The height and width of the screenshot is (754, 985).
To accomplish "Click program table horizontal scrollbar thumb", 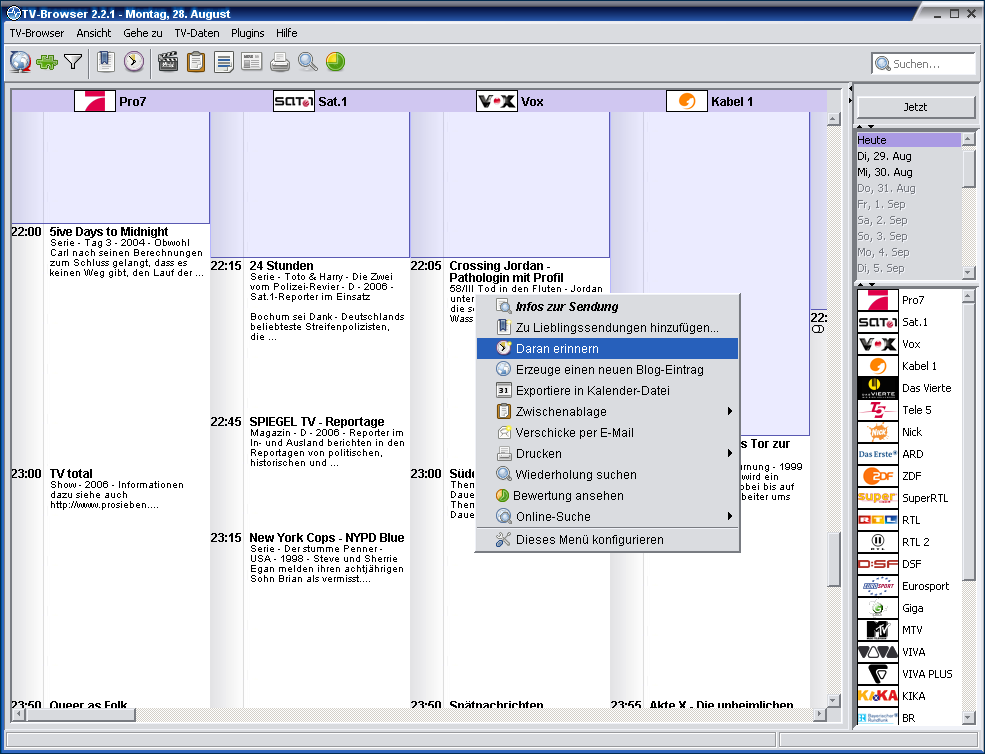I will pos(80,714).
